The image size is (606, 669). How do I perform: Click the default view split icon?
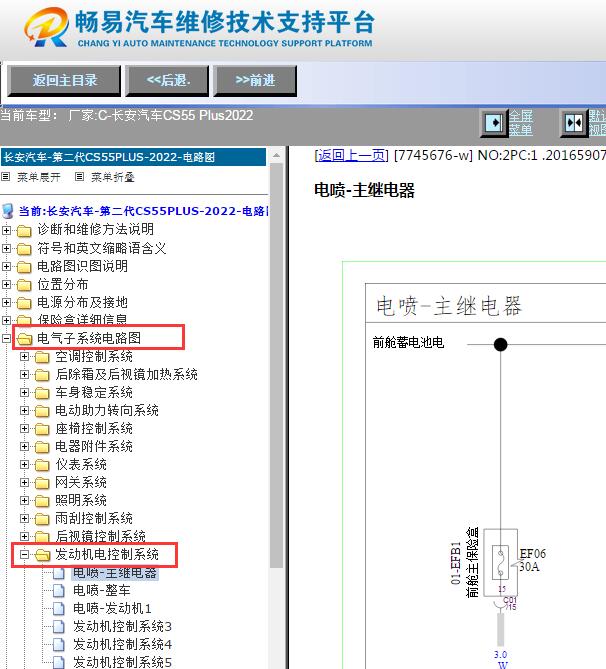click(574, 123)
